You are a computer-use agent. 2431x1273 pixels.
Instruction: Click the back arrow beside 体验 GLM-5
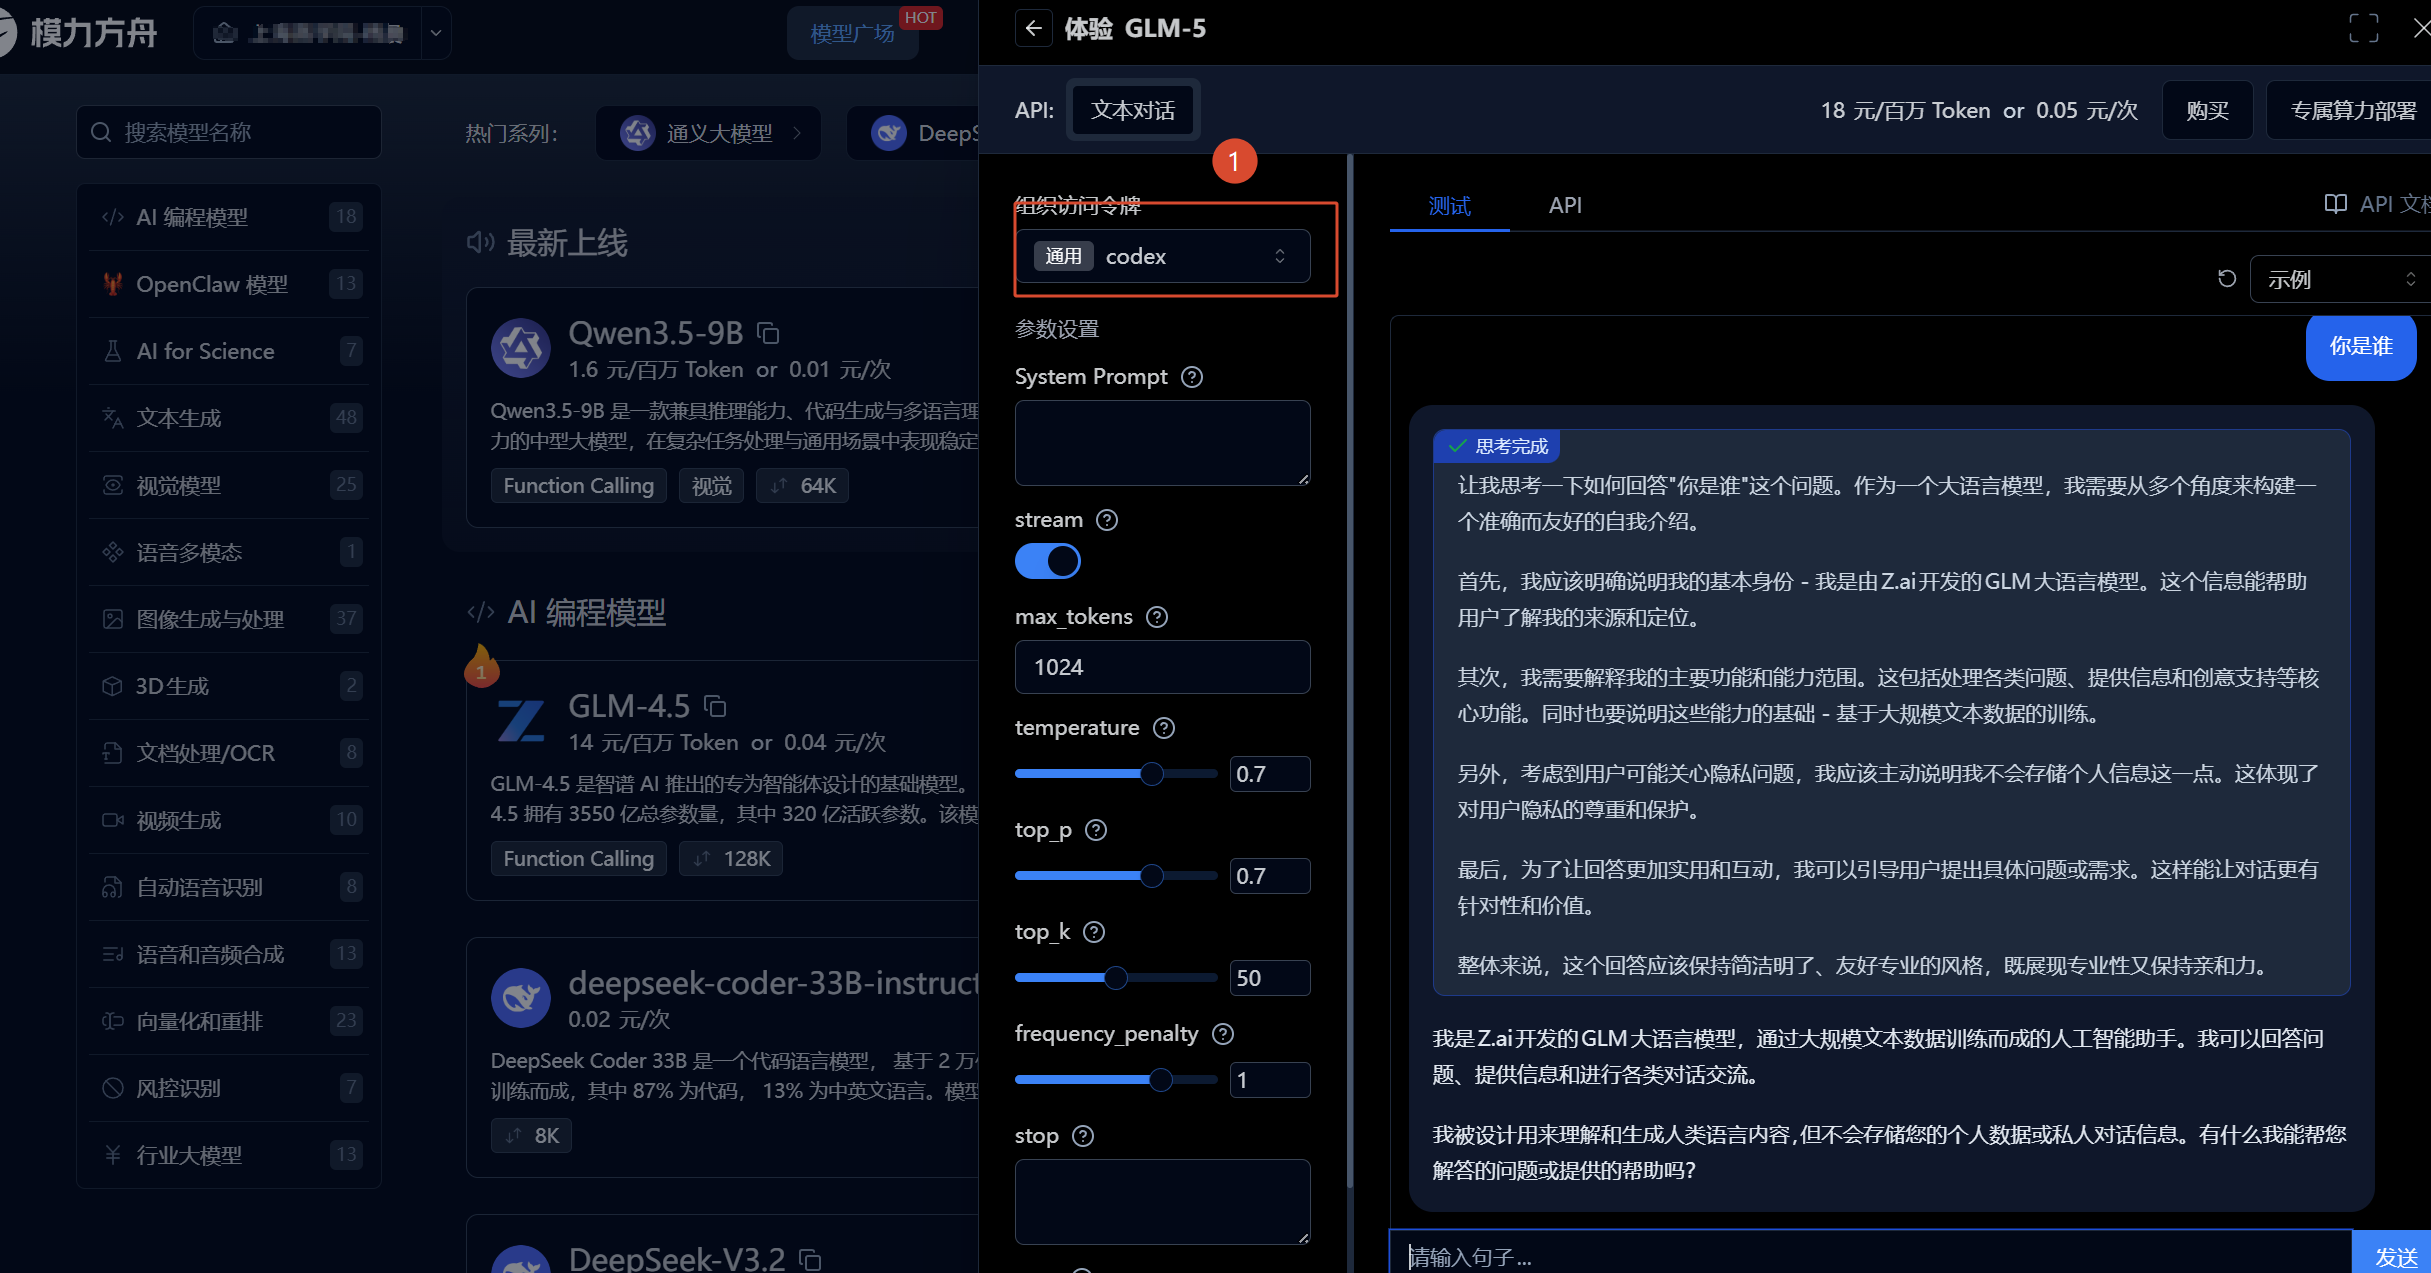pyautogui.click(x=1034, y=28)
